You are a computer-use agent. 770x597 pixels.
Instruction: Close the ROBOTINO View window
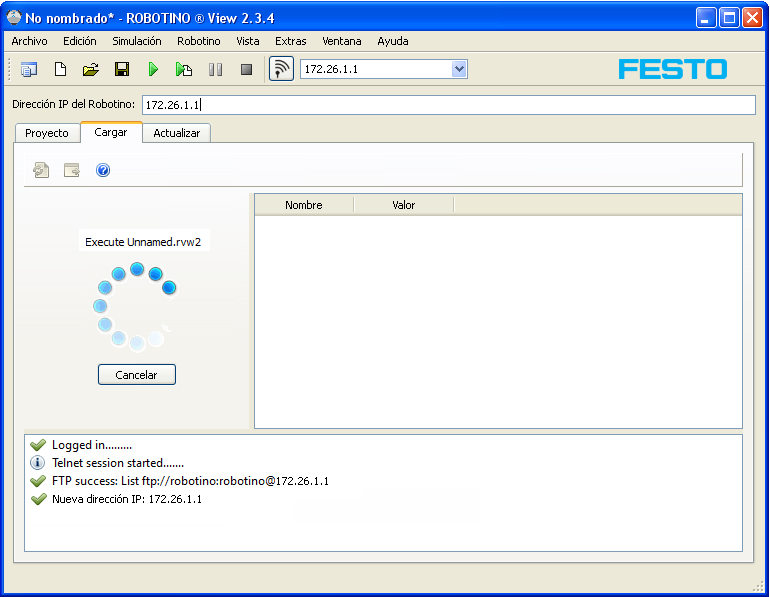752,18
